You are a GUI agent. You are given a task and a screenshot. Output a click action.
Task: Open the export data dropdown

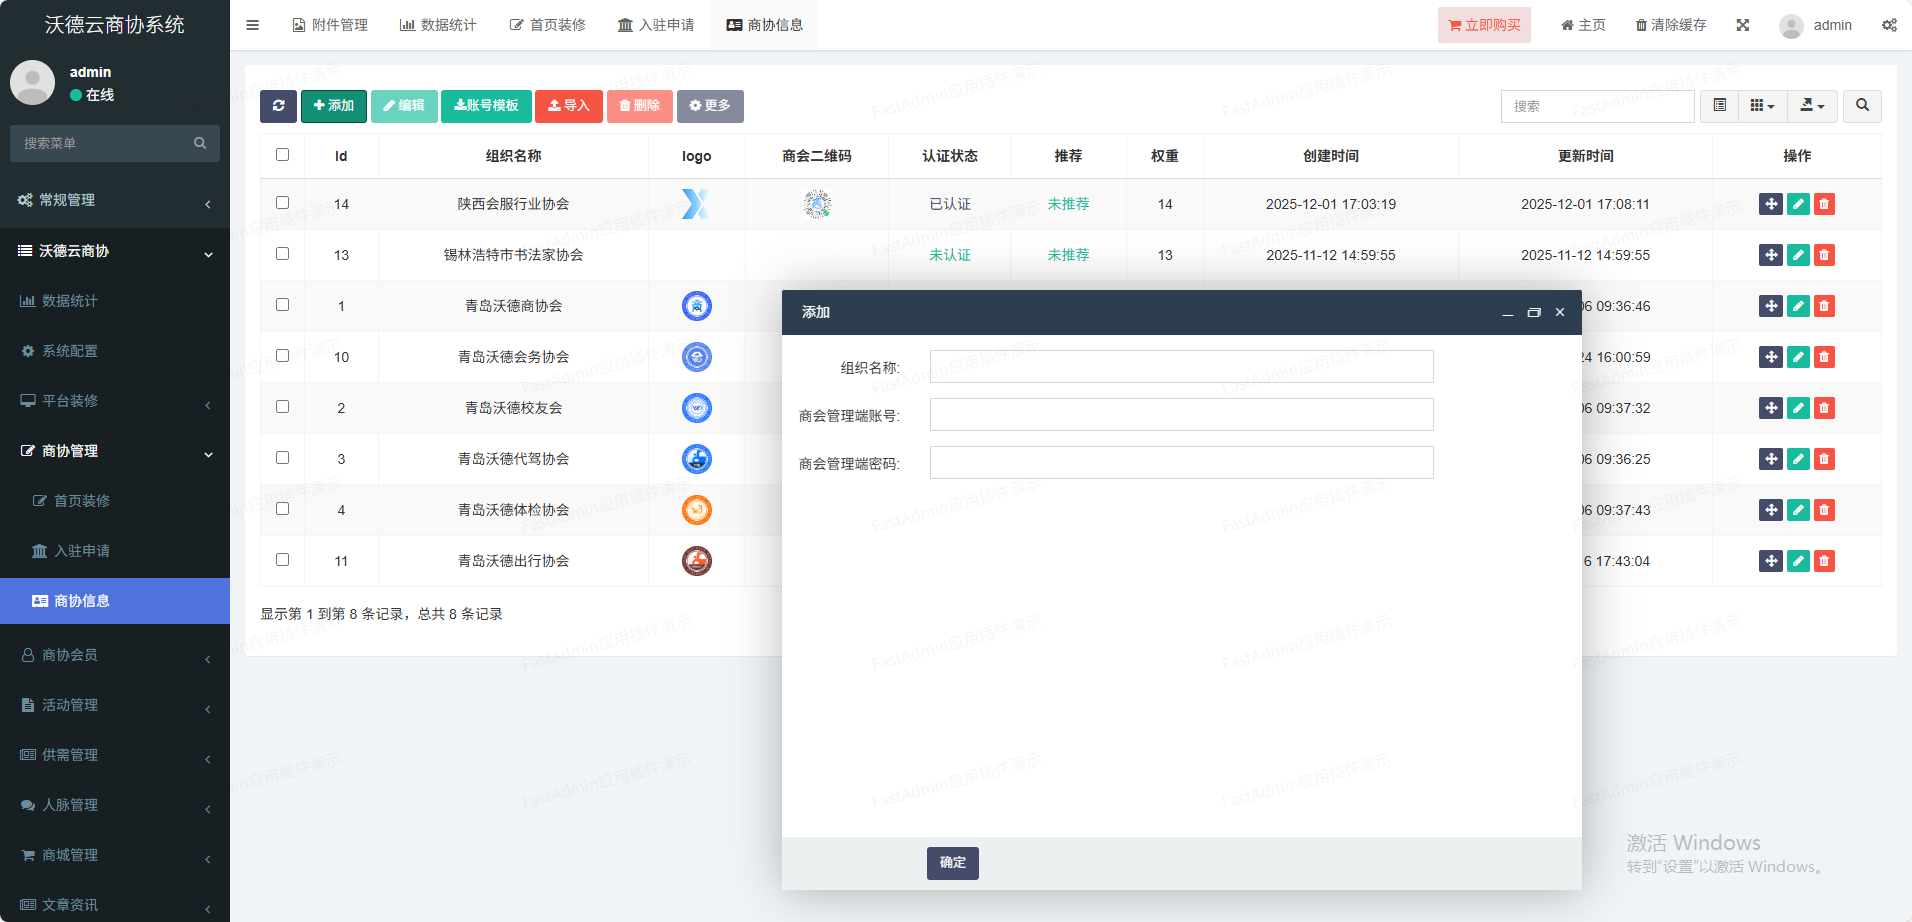coord(1812,106)
